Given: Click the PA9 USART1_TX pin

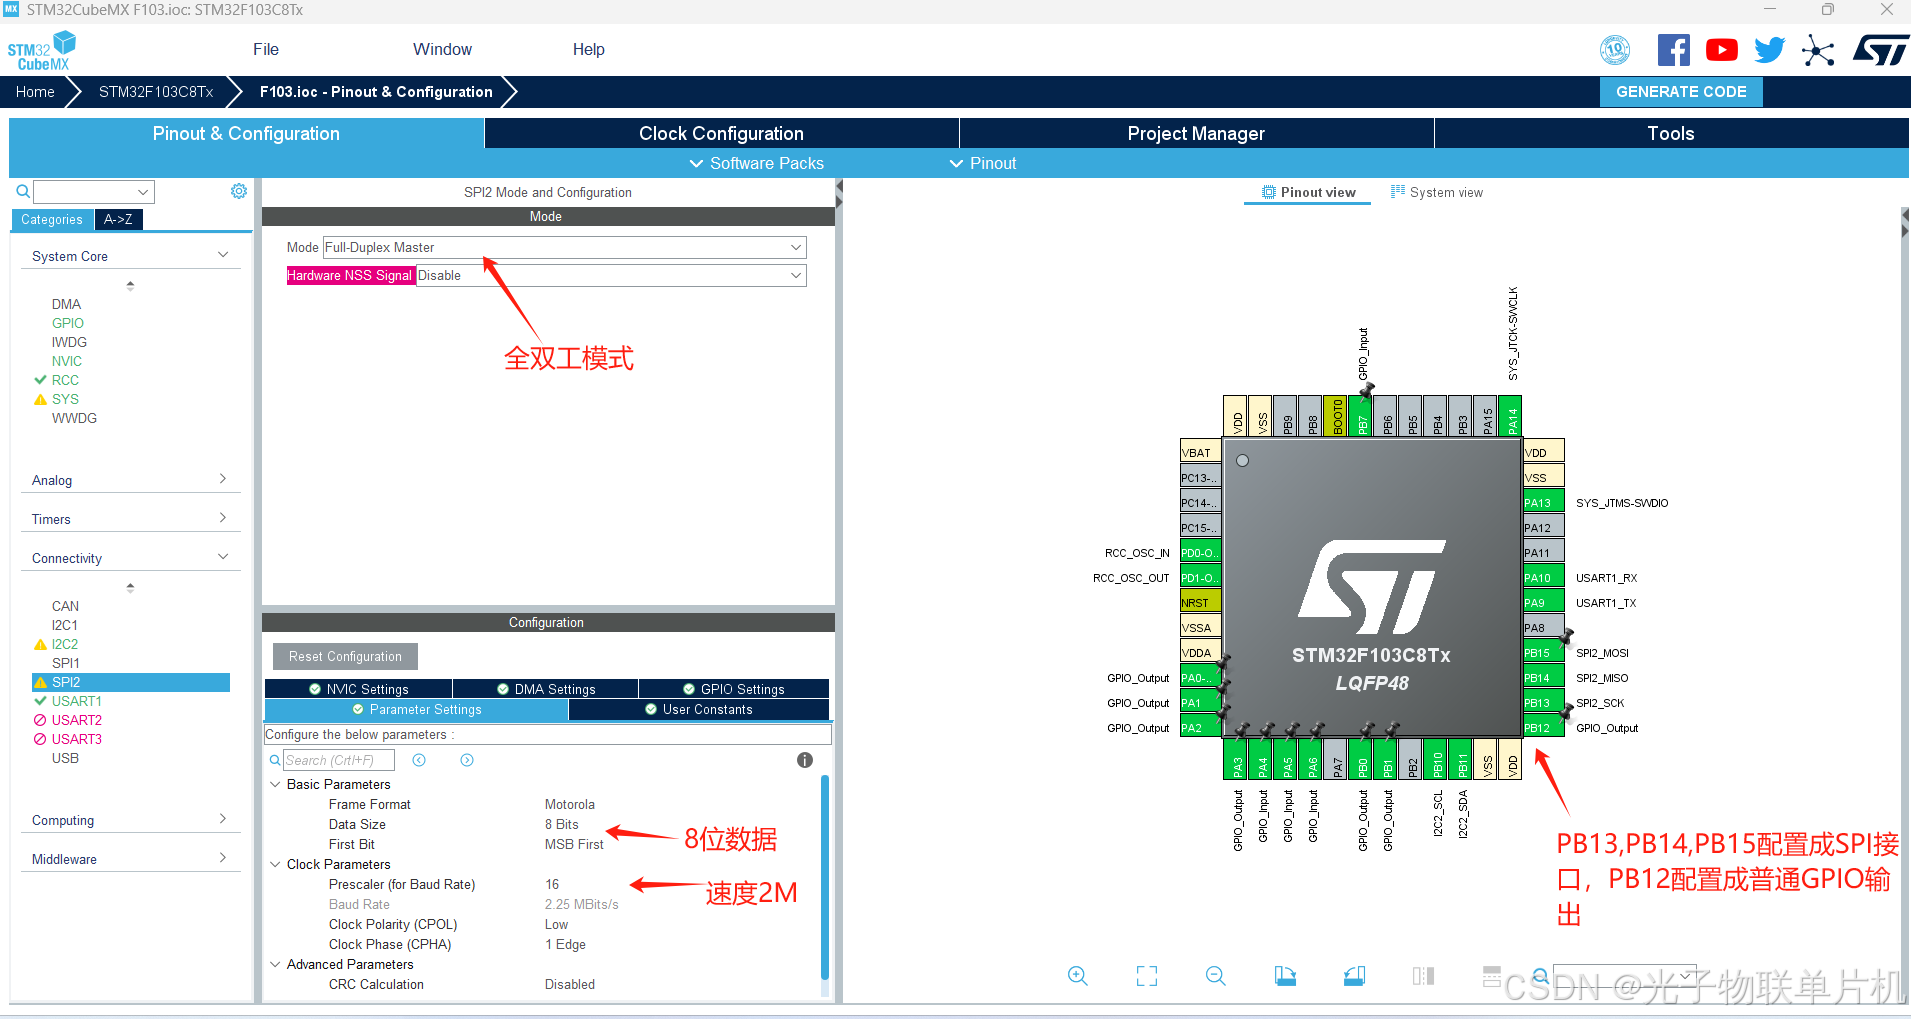Looking at the screenshot, I should (x=1543, y=603).
